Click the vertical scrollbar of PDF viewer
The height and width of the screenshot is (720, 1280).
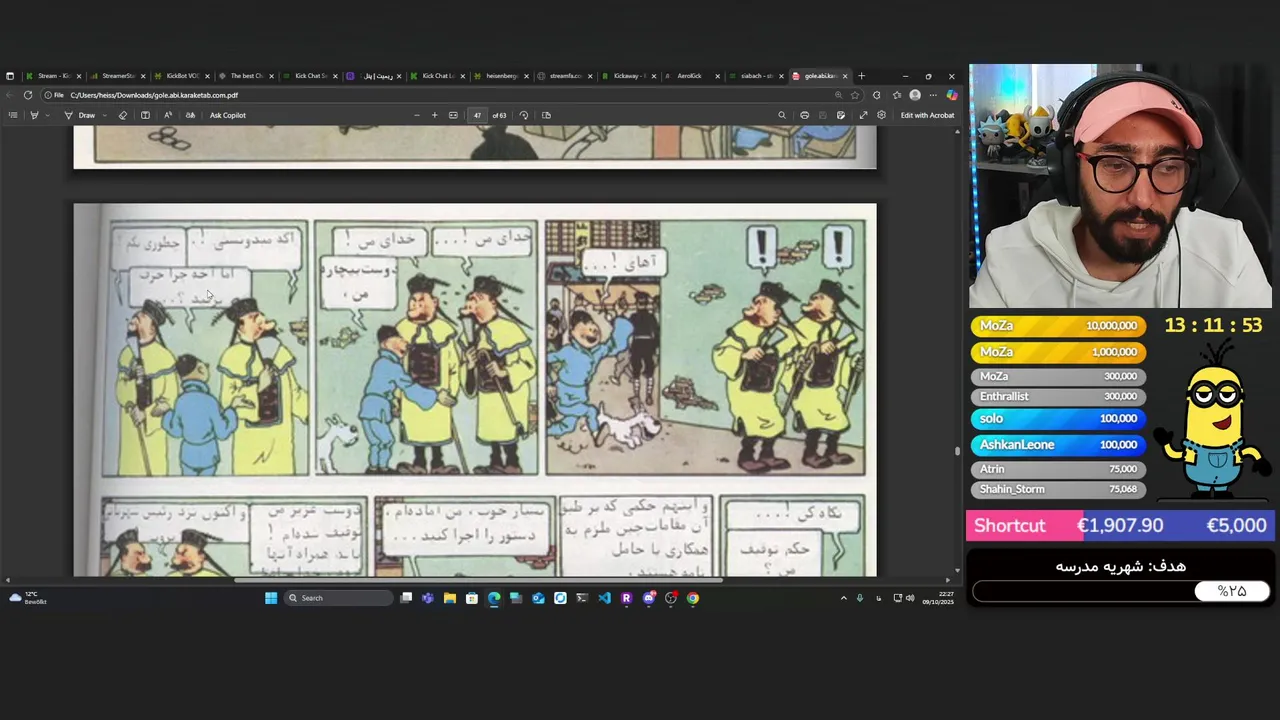tap(957, 450)
